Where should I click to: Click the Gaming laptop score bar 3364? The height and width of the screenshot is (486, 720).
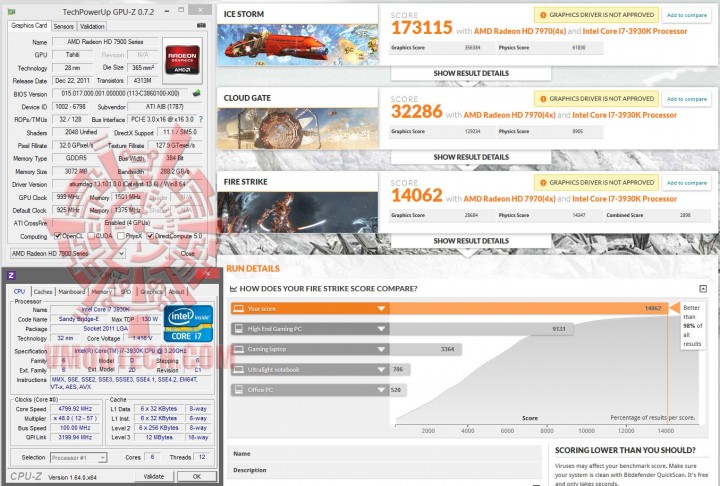[x=425, y=349]
